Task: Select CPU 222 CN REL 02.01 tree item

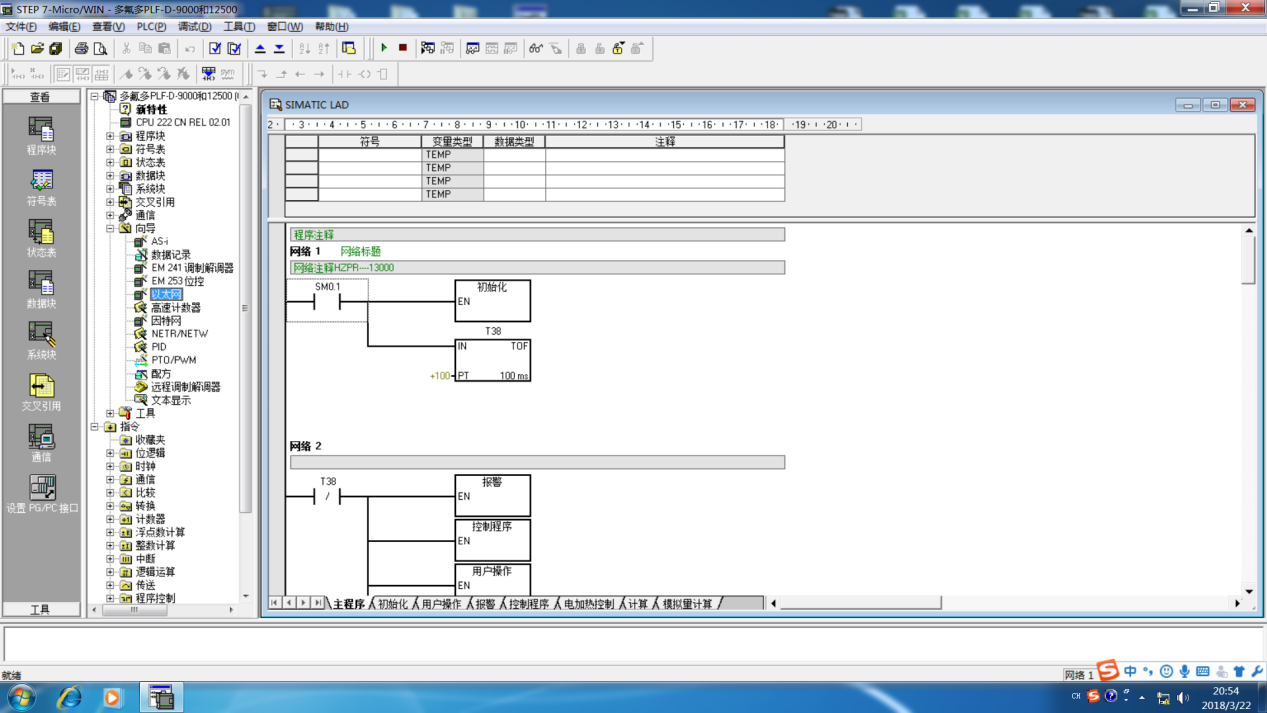Action: (x=183, y=122)
